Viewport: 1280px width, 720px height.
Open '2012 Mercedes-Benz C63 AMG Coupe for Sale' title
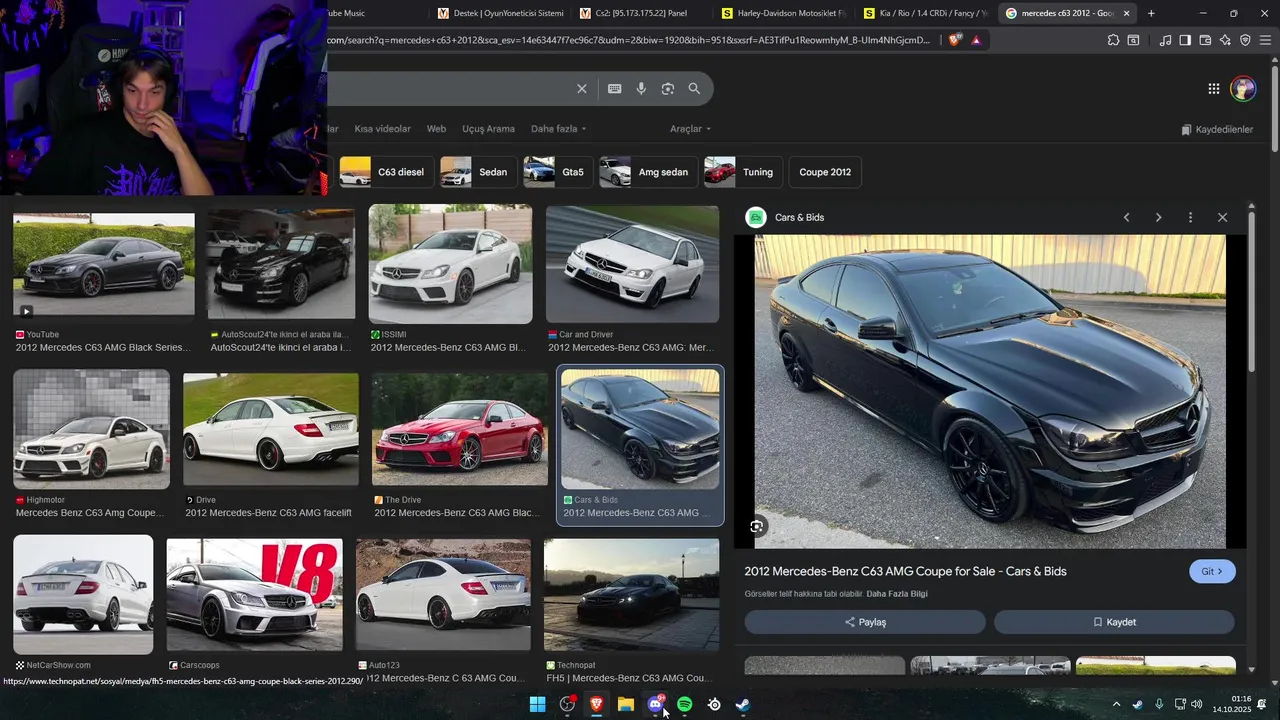click(x=905, y=571)
